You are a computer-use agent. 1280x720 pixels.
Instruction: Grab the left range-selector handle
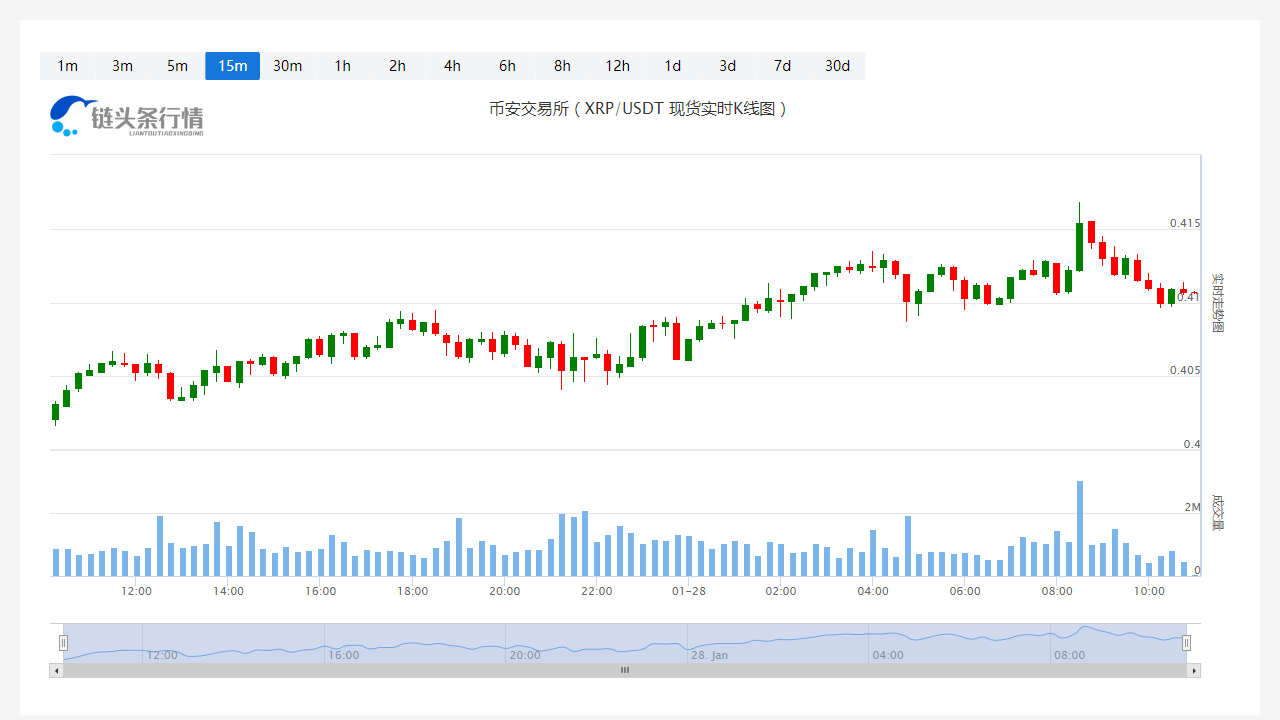click(63, 643)
